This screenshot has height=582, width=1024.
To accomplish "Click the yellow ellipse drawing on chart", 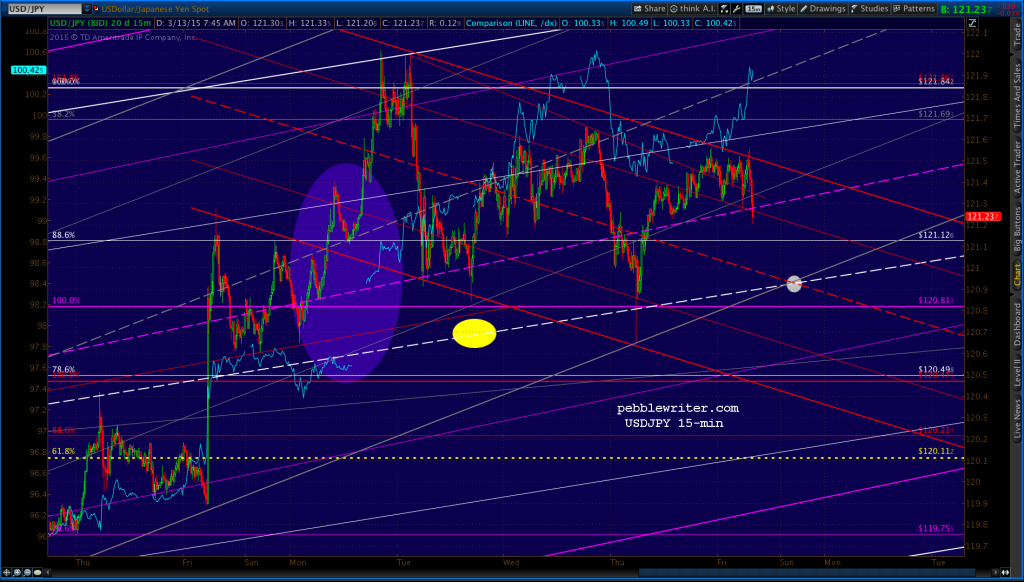I will (x=474, y=333).
